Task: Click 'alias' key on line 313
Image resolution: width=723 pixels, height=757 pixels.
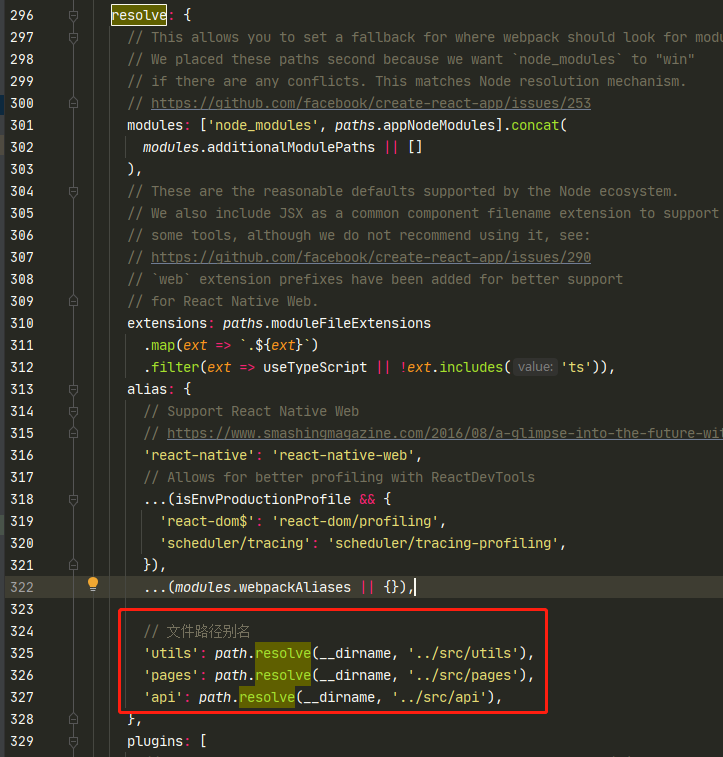Action: click(147, 390)
